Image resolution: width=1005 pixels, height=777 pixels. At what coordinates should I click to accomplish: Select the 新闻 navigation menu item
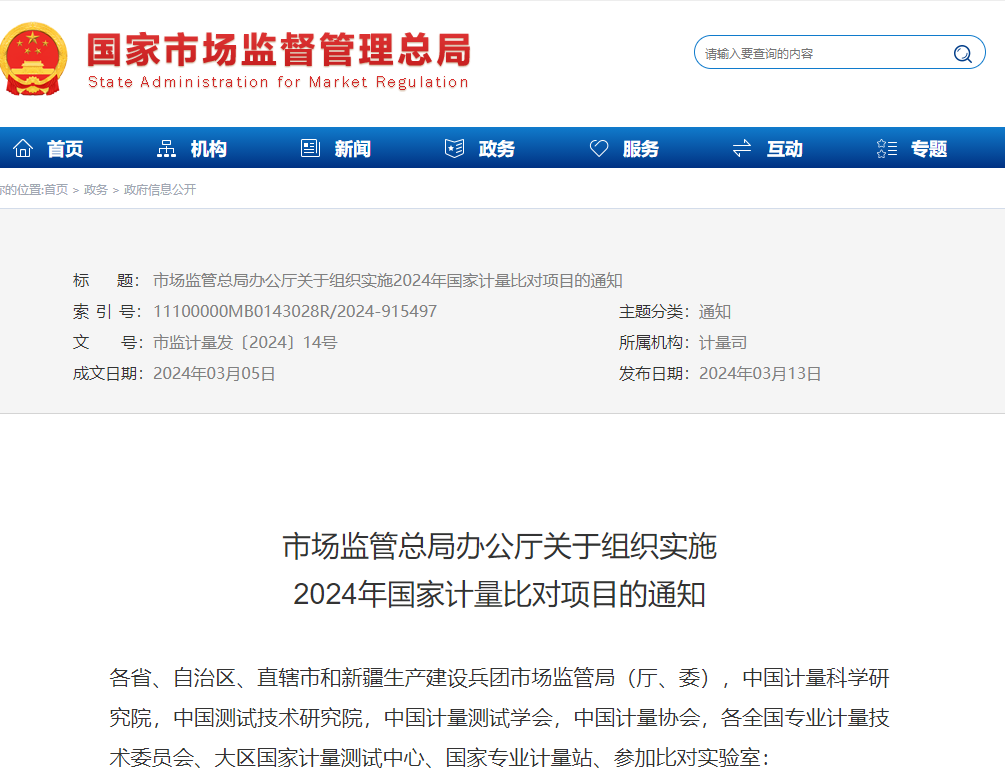[353, 149]
